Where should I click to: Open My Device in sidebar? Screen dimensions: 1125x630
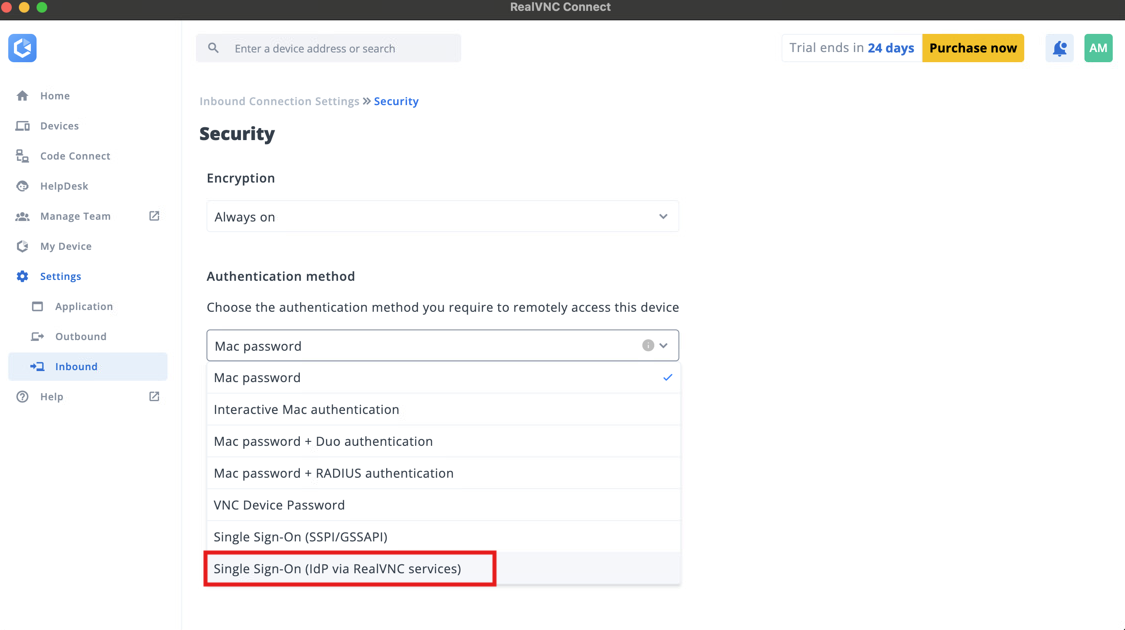click(66, 246)
